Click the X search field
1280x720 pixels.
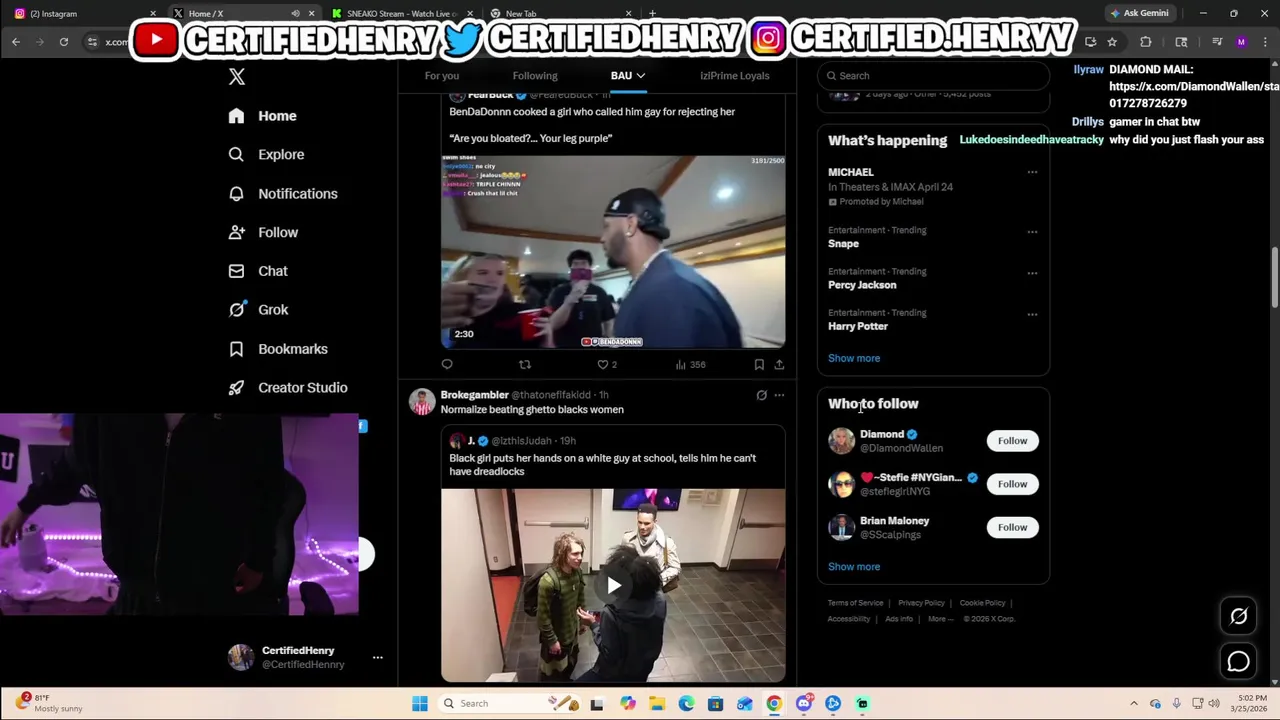pos(933,76)
